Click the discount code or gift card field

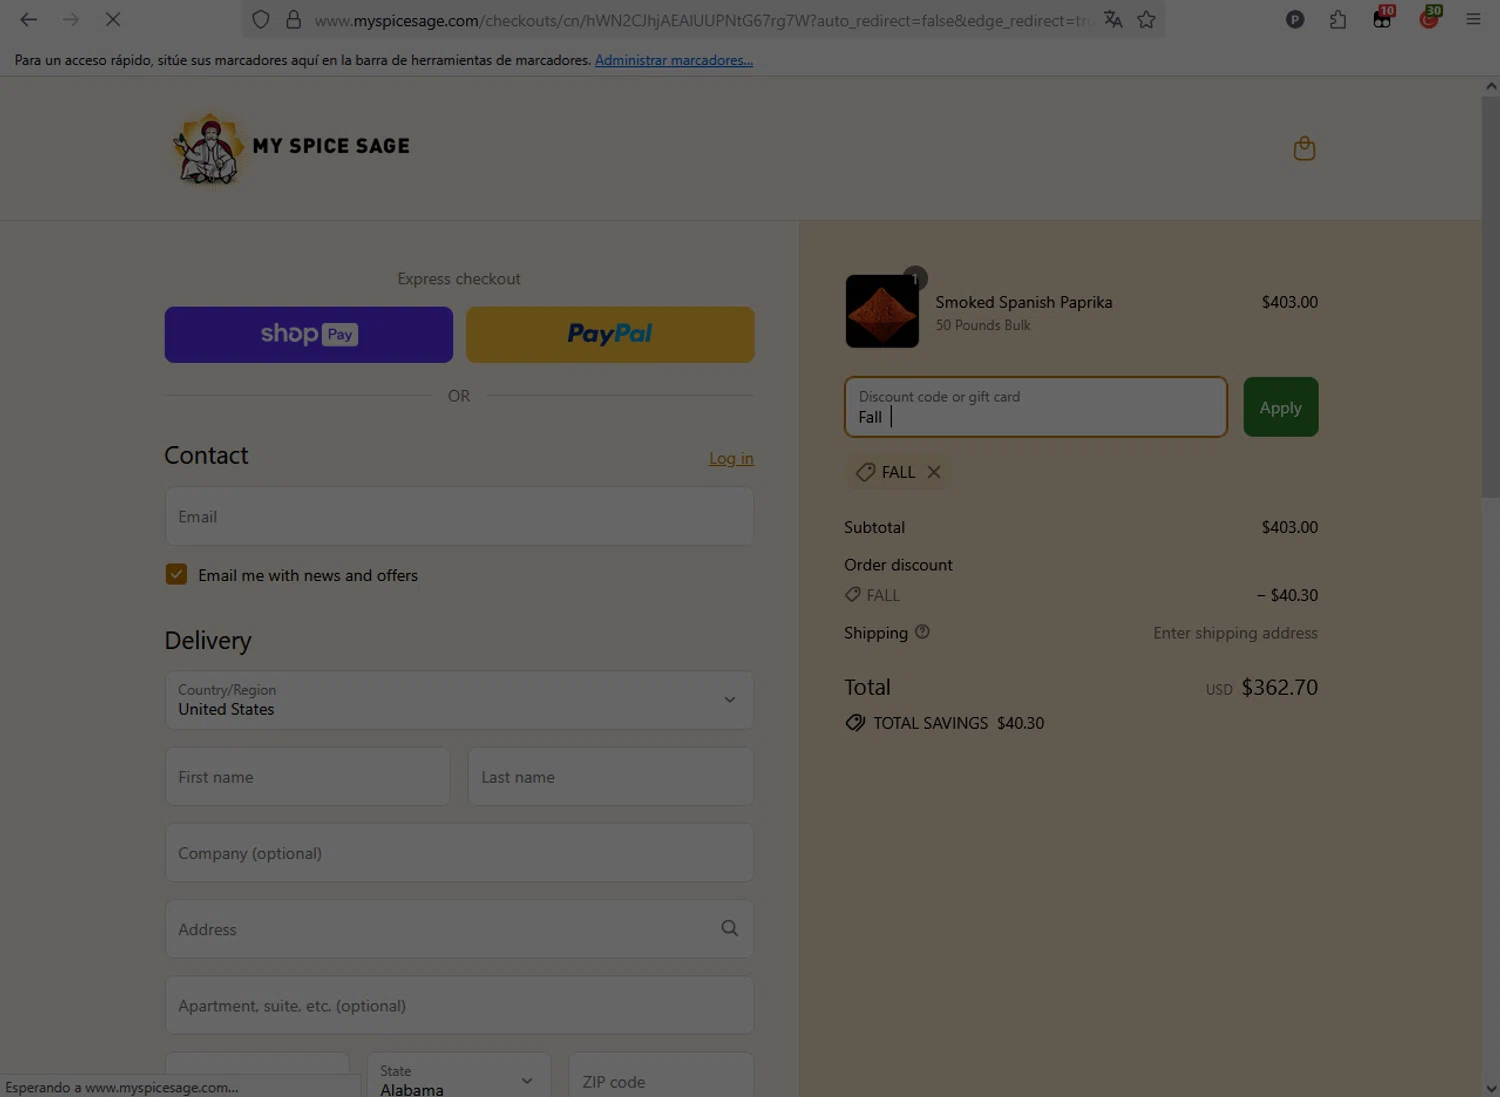click(x=1035, y=407)
